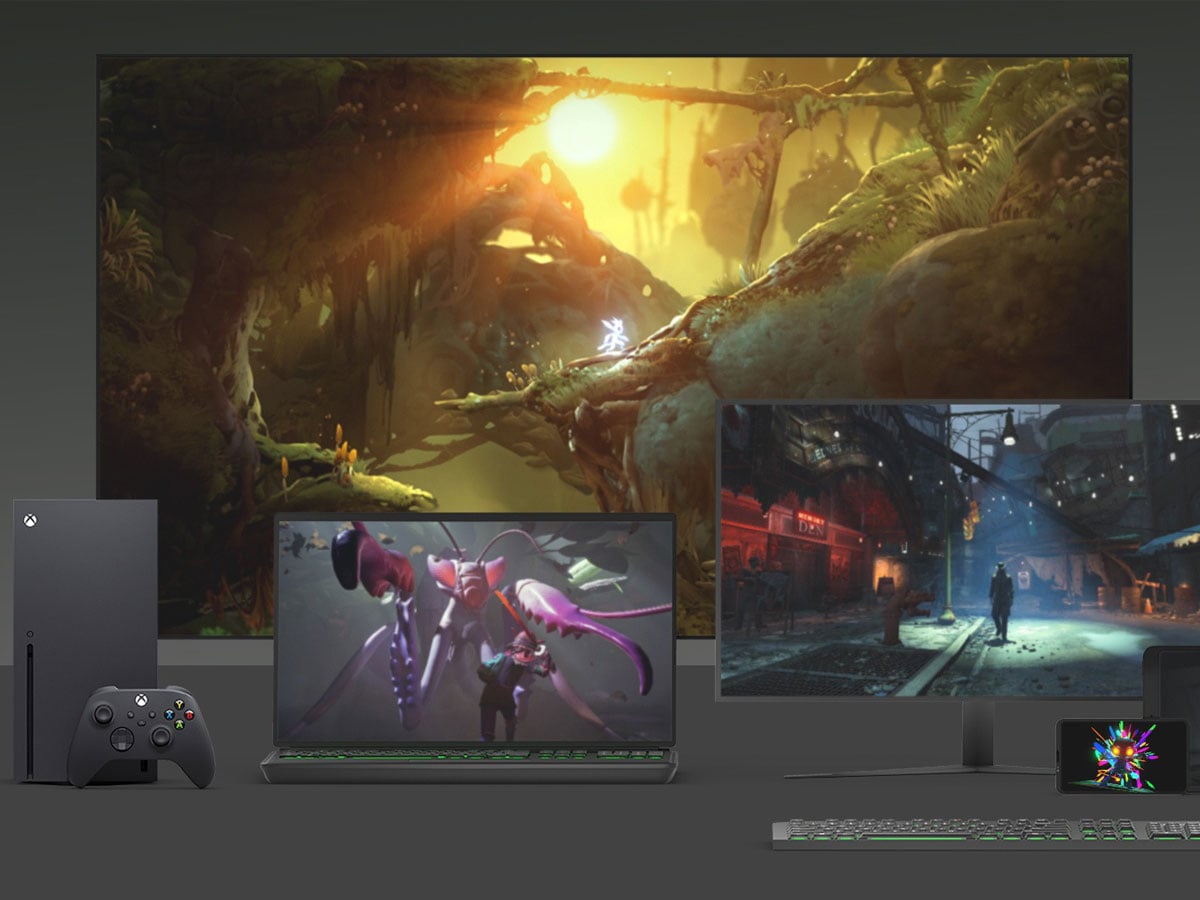Expand the D-pad on the controller
This screenshot has width=1200, height=900.
(x=122, y=739)
